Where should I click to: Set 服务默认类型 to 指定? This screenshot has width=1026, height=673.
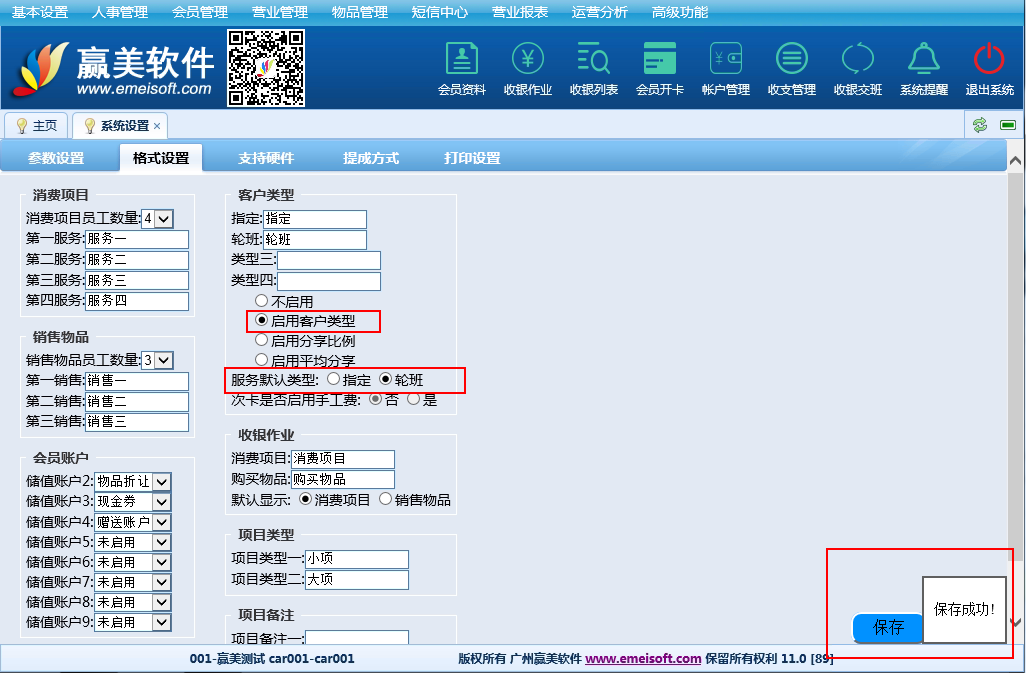333,380
